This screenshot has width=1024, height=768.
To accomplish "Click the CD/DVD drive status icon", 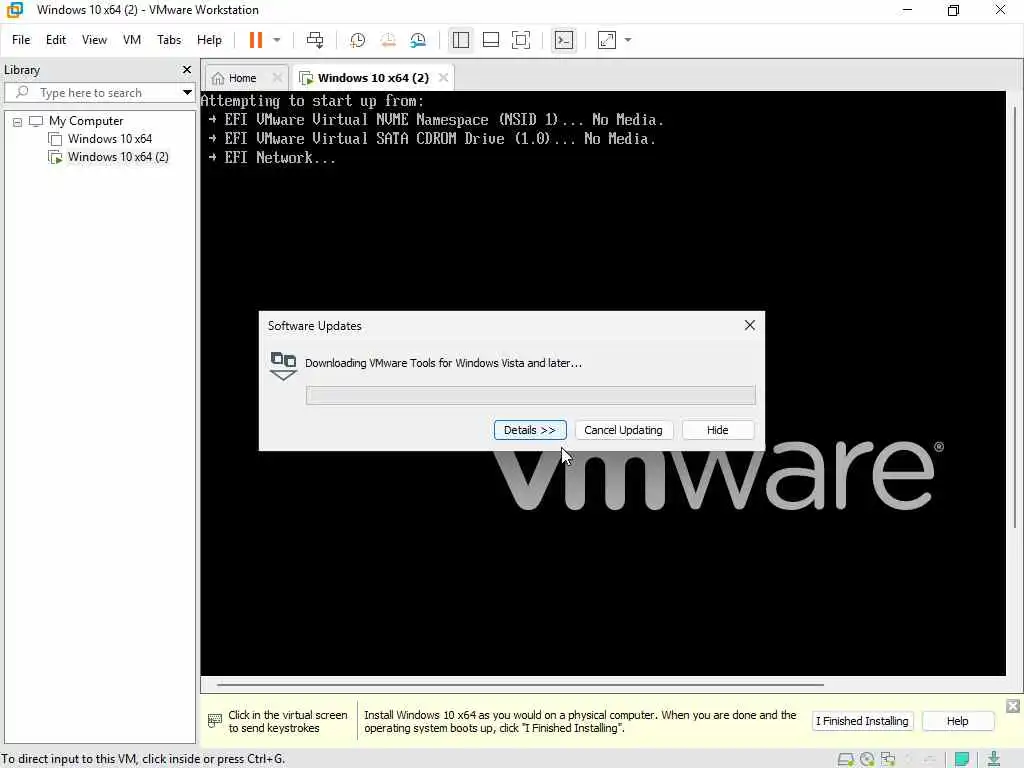I will (867, 760).
